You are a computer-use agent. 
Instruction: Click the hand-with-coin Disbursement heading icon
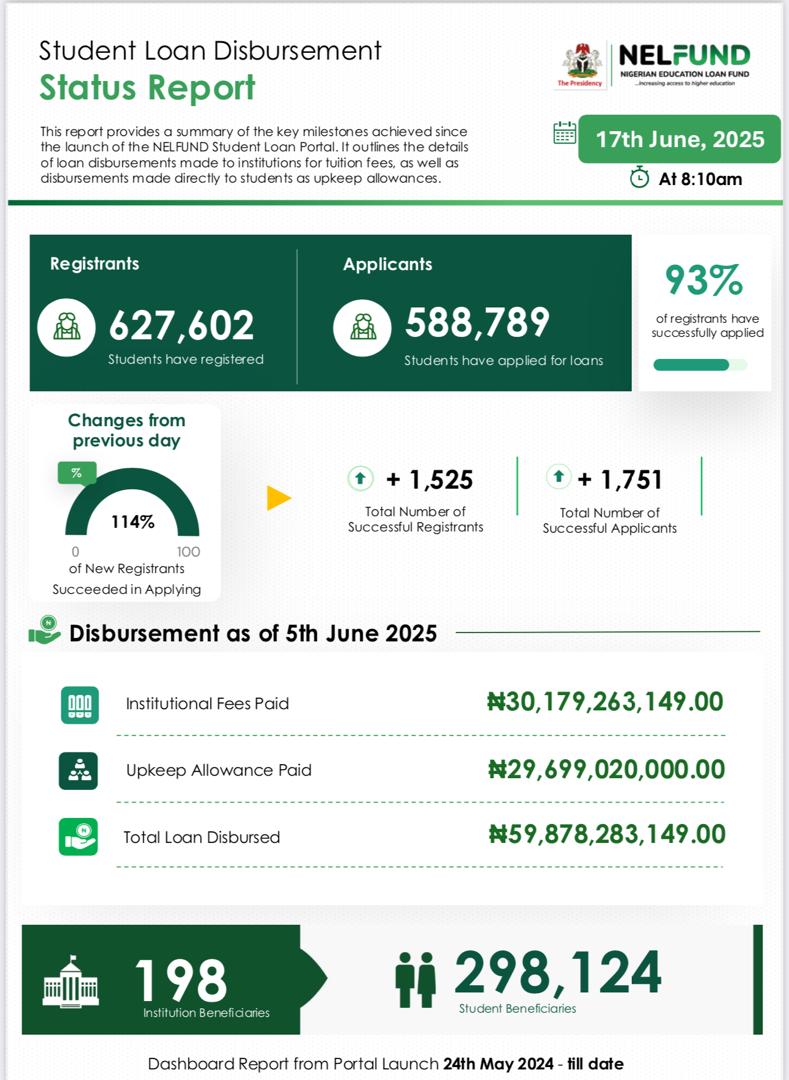44,632
